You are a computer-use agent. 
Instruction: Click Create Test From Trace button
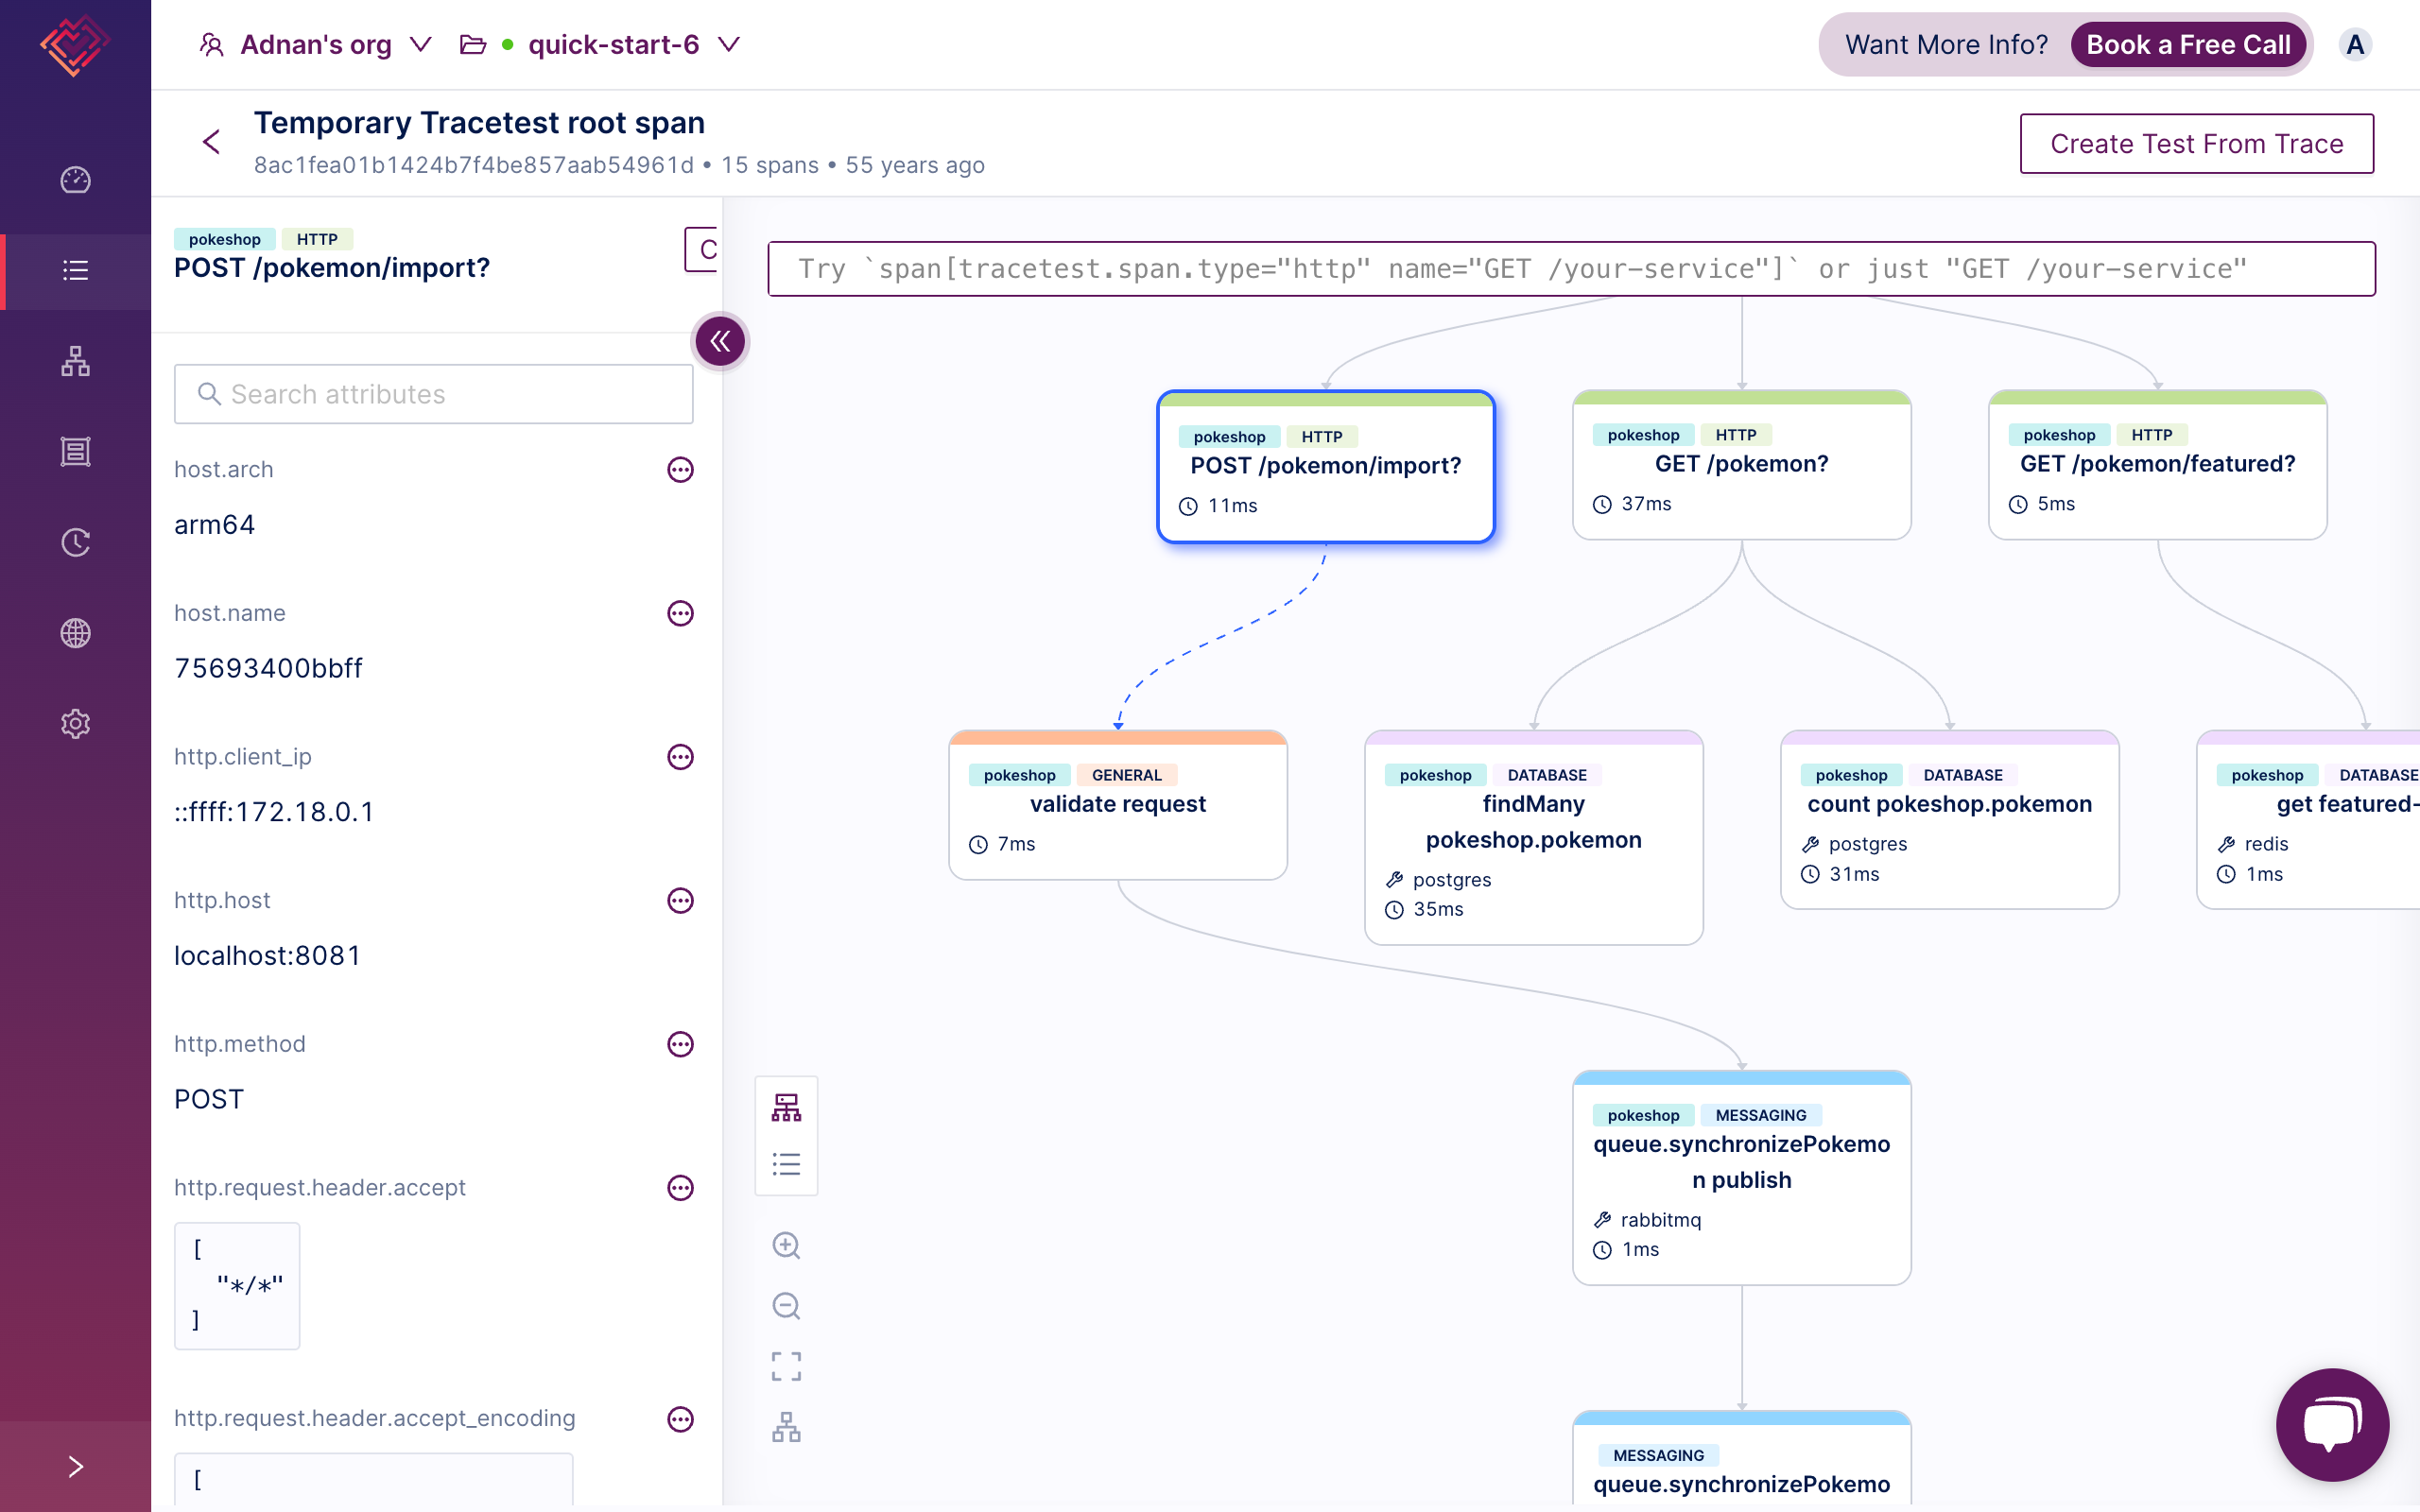click(x=2196, y=144)
